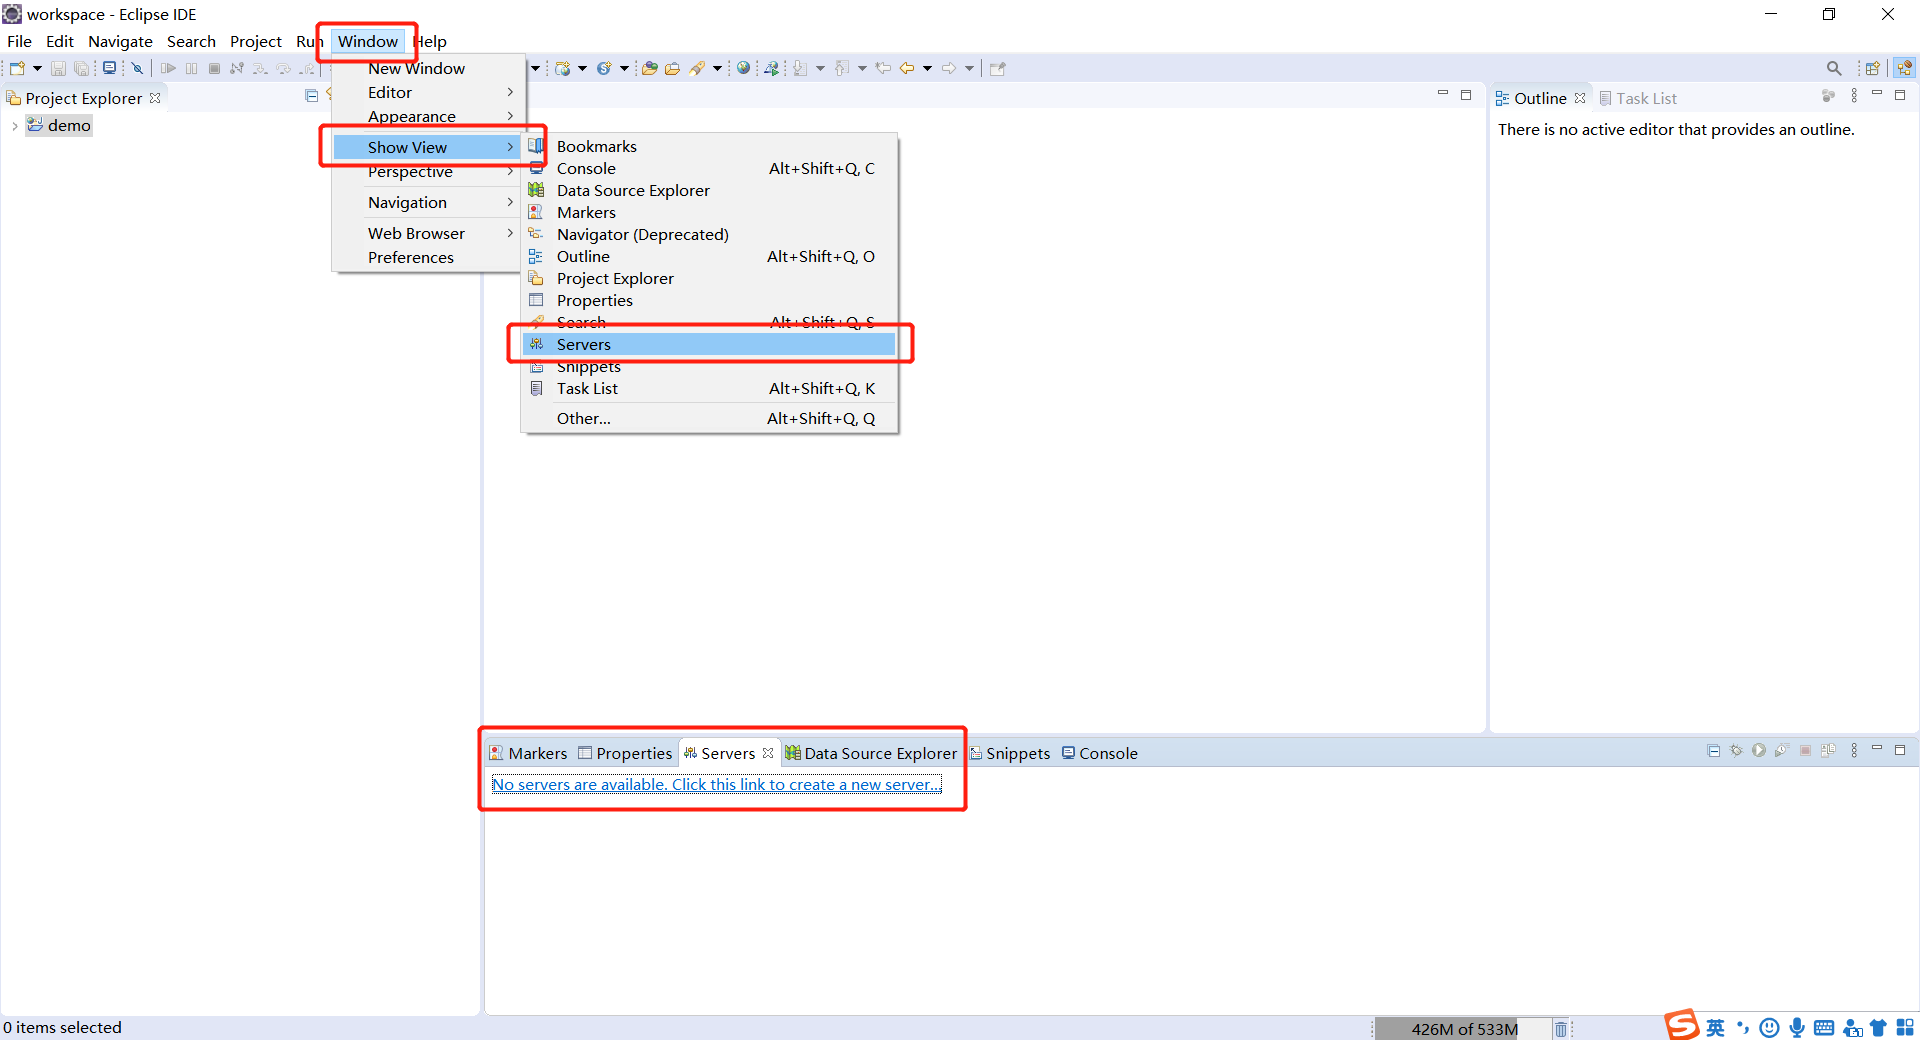Start server in debug mode icon
This screenshot has height=1040, width=1920.
pos(1737,751)
